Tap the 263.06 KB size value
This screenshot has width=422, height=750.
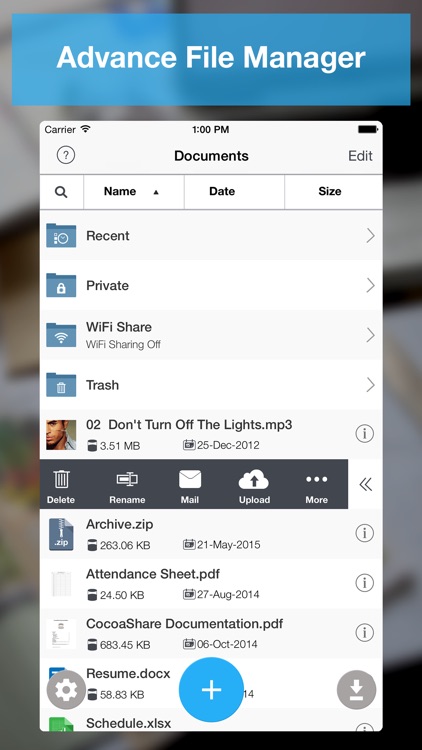pos(125,545)
